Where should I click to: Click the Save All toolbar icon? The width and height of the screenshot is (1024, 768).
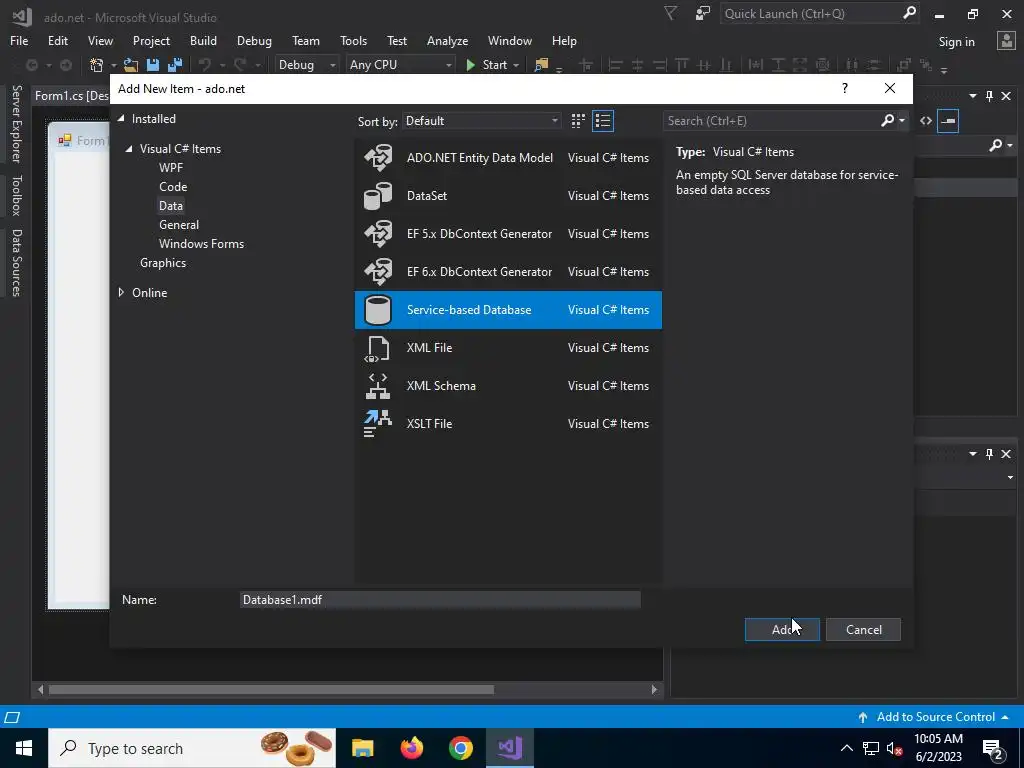(x=175, y=65)
